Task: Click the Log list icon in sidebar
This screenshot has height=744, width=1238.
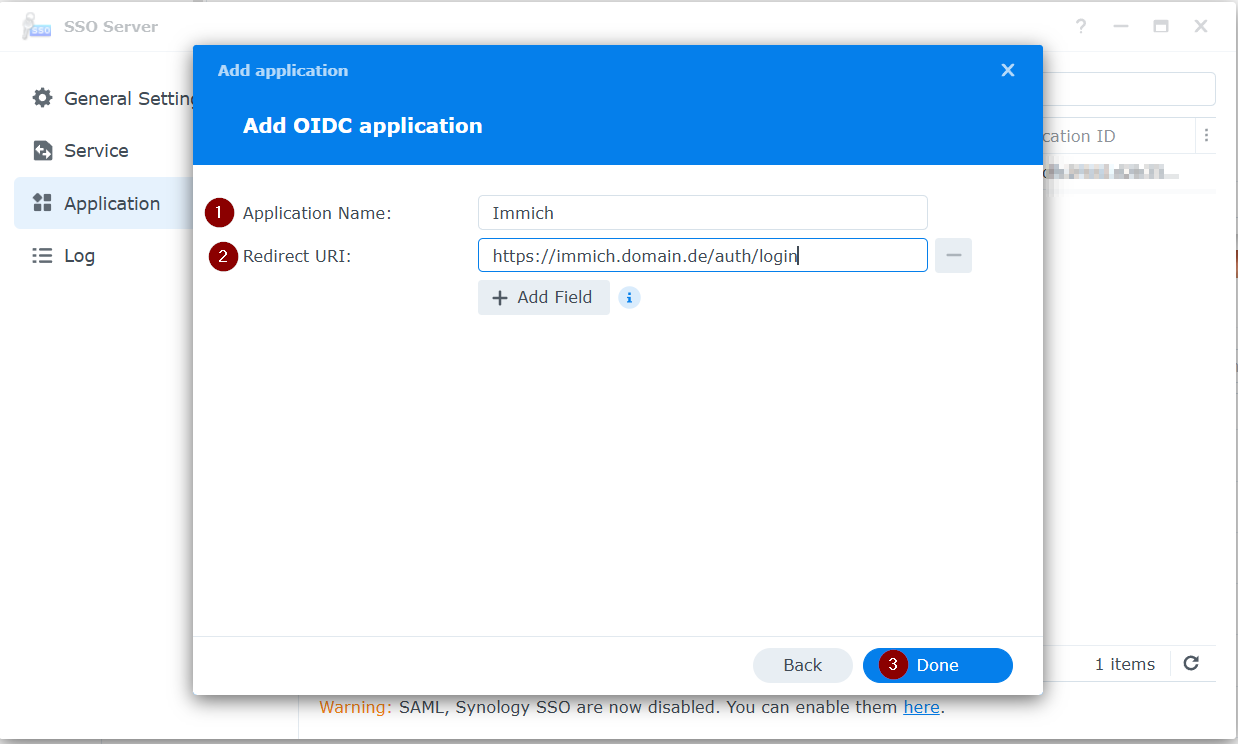Action: (x=42, y=256)
